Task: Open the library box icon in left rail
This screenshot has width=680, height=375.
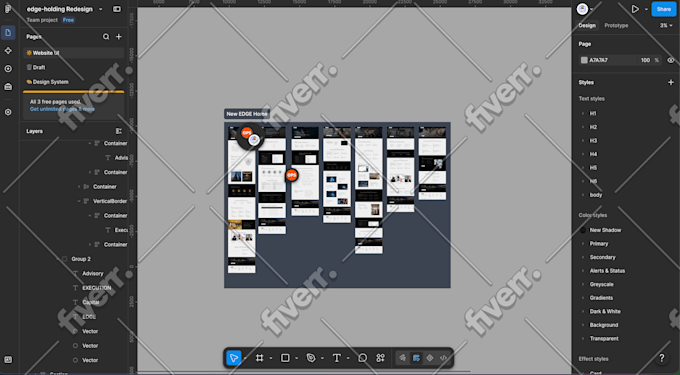Action: [x=8, y=87]
